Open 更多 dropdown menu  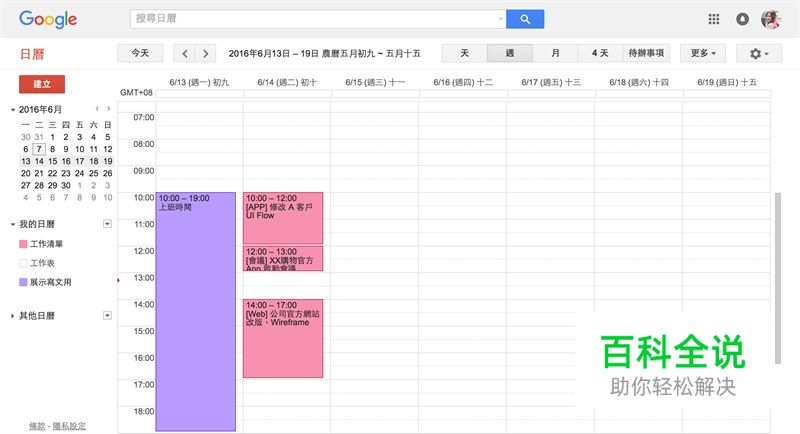tap(703, 54)
